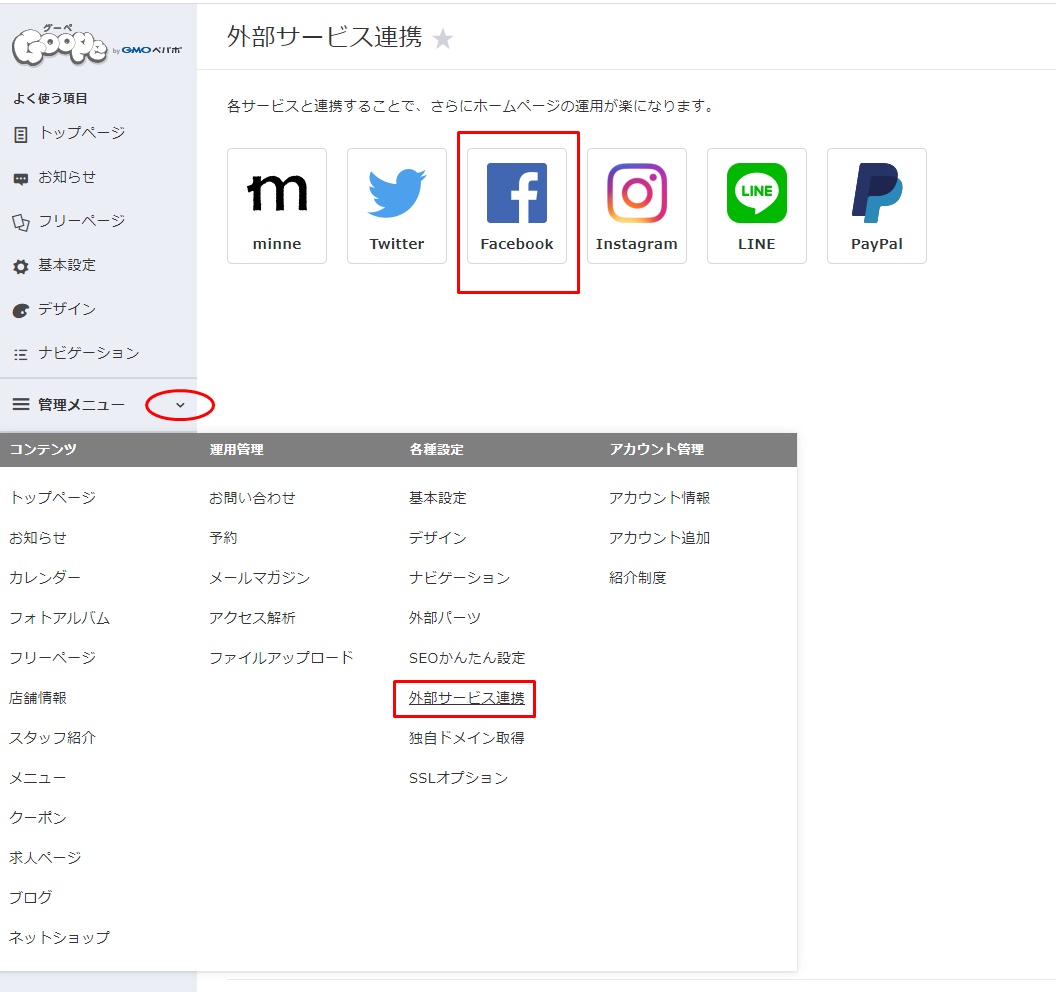Click the ナビゲーション list icon in sidebar
1056x992 pixels.
coord(21,354)
